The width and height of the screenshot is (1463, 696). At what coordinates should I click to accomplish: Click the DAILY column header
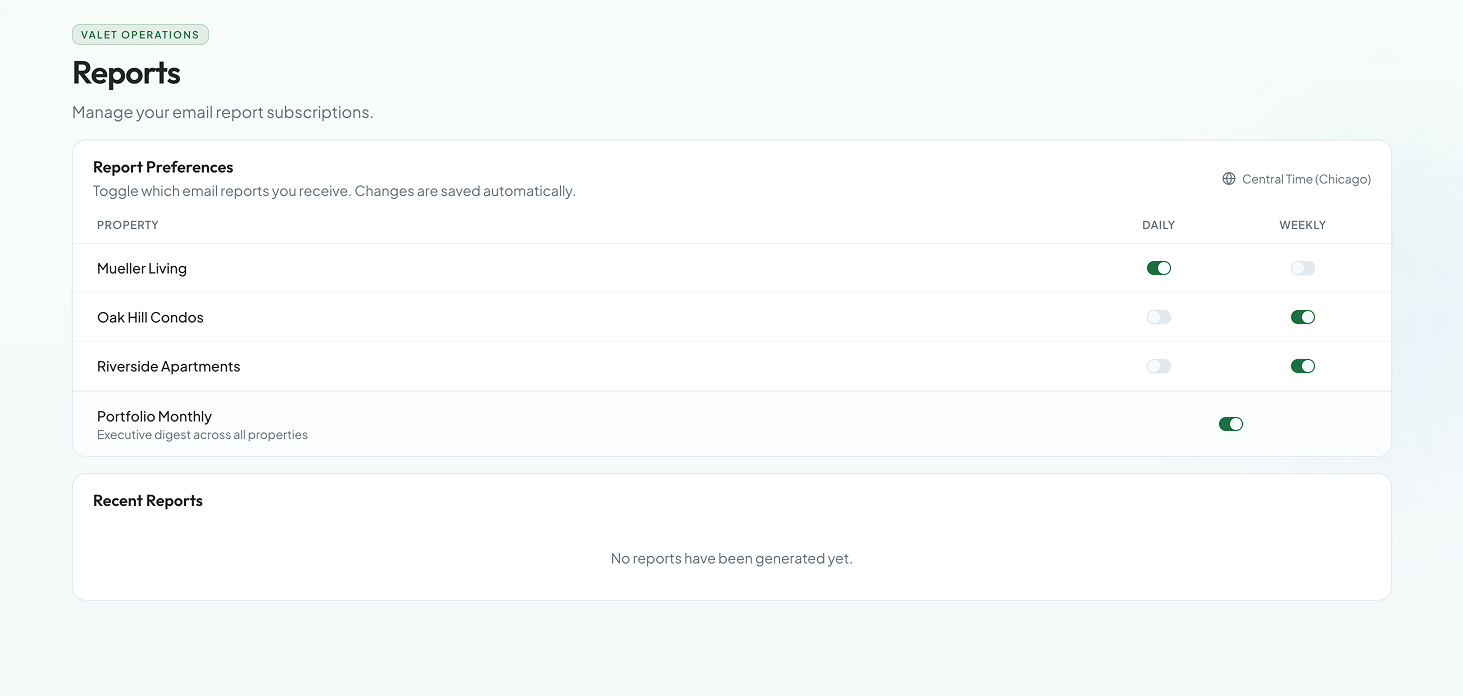tap(1158, 225)
